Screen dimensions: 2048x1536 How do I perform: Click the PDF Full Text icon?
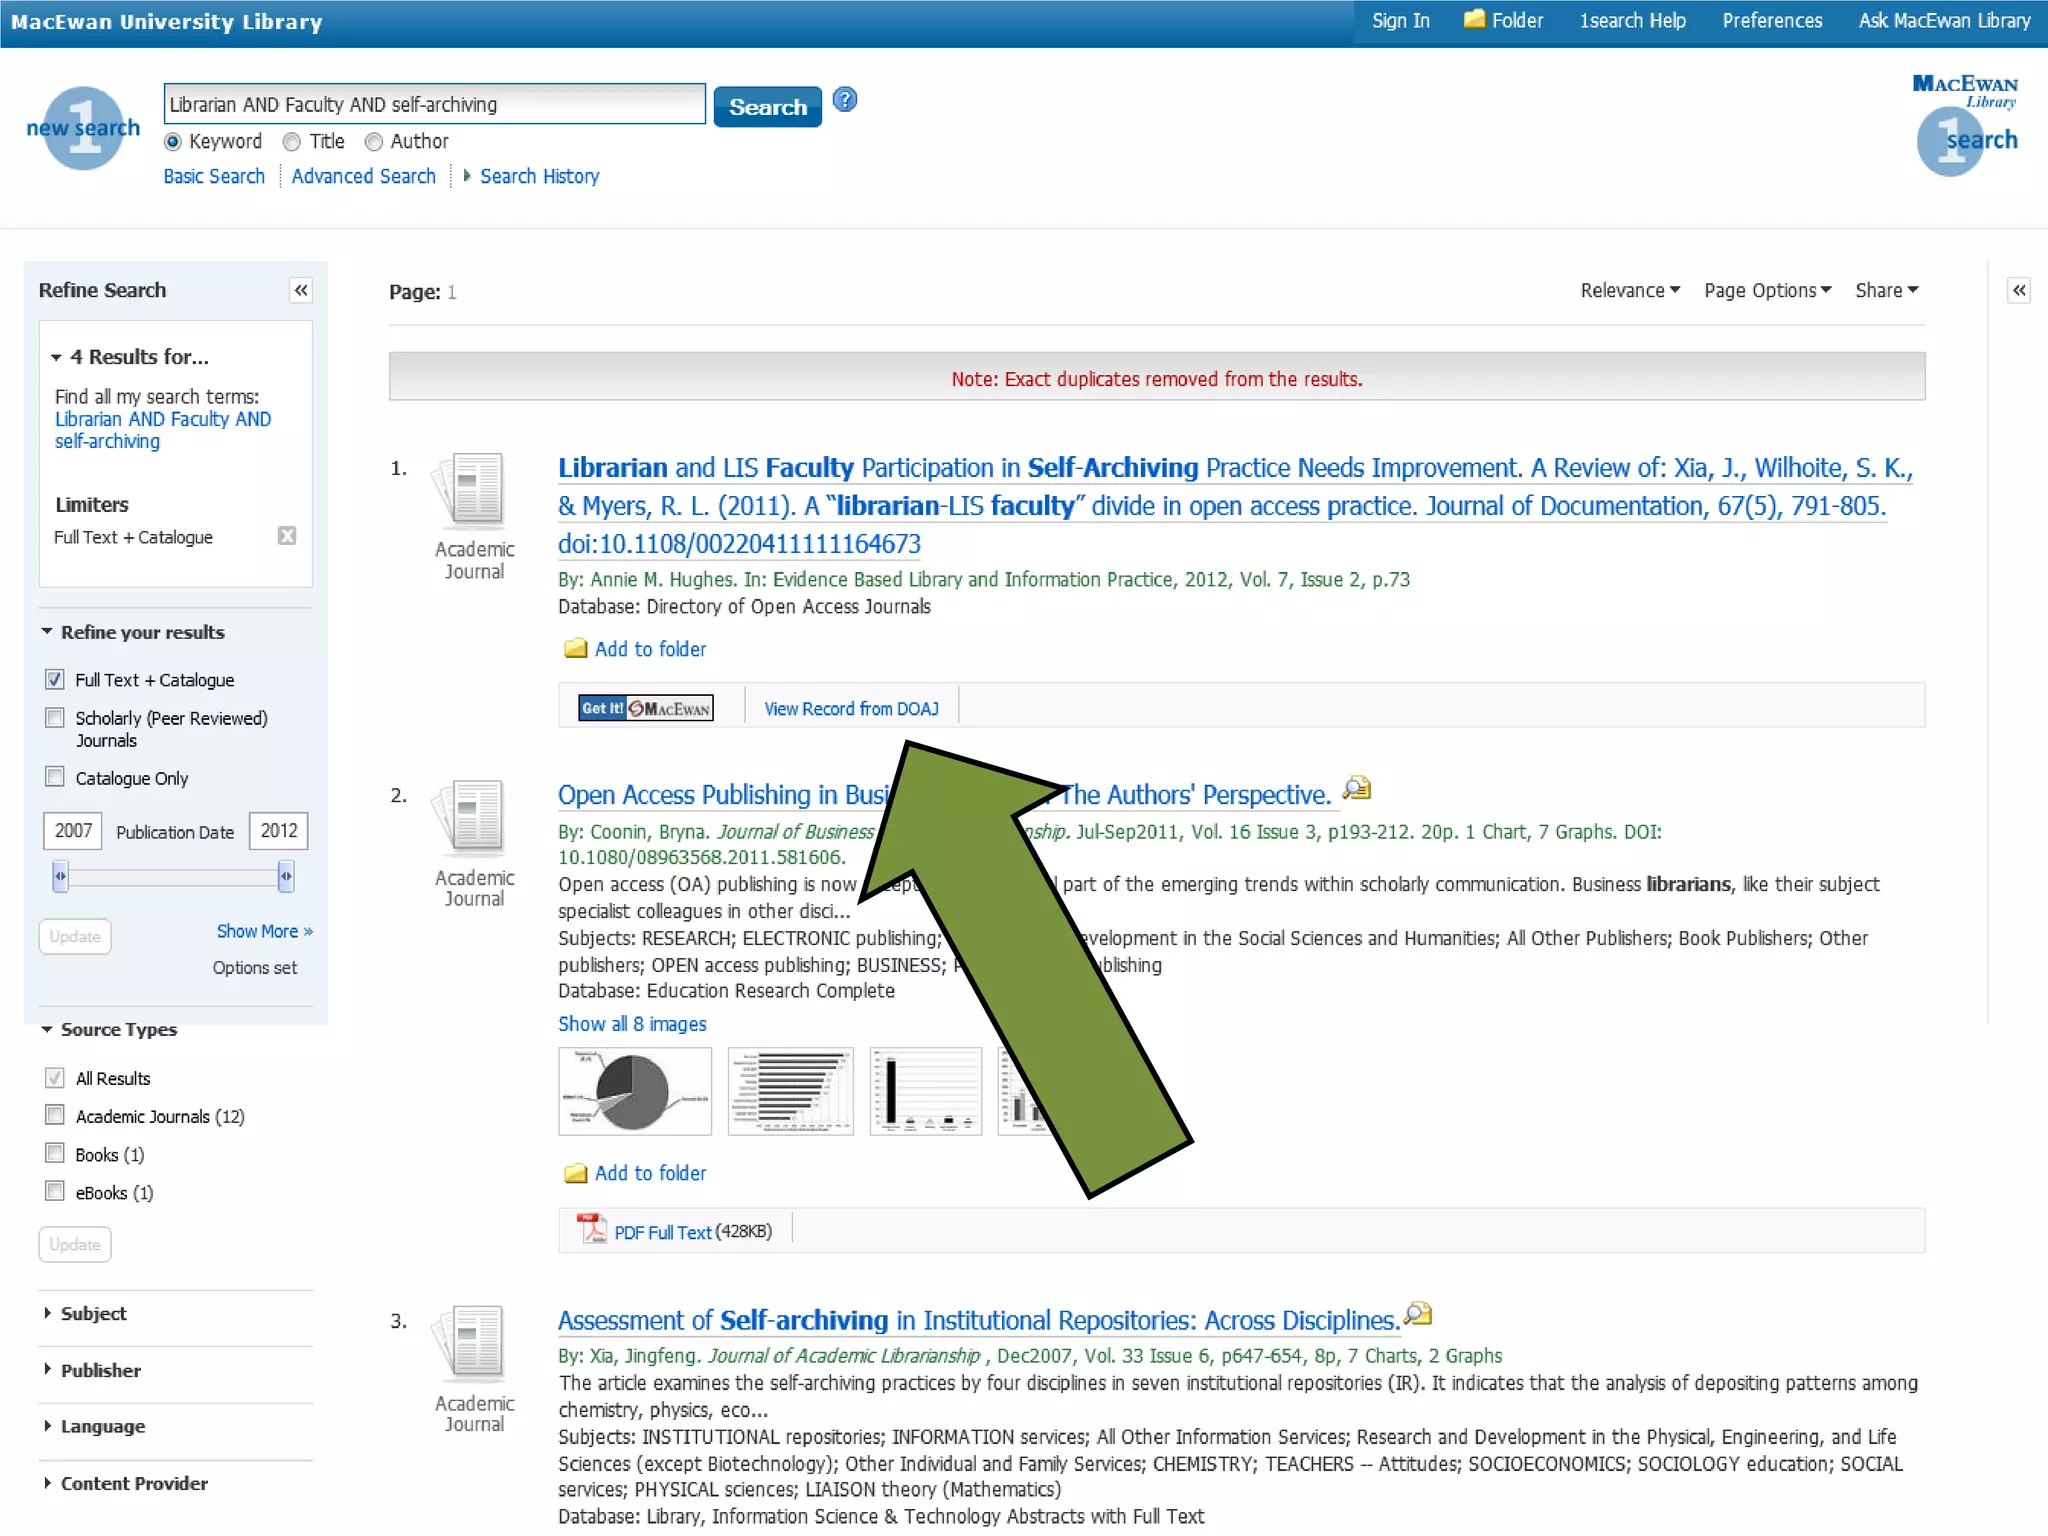coord(593,1230)
